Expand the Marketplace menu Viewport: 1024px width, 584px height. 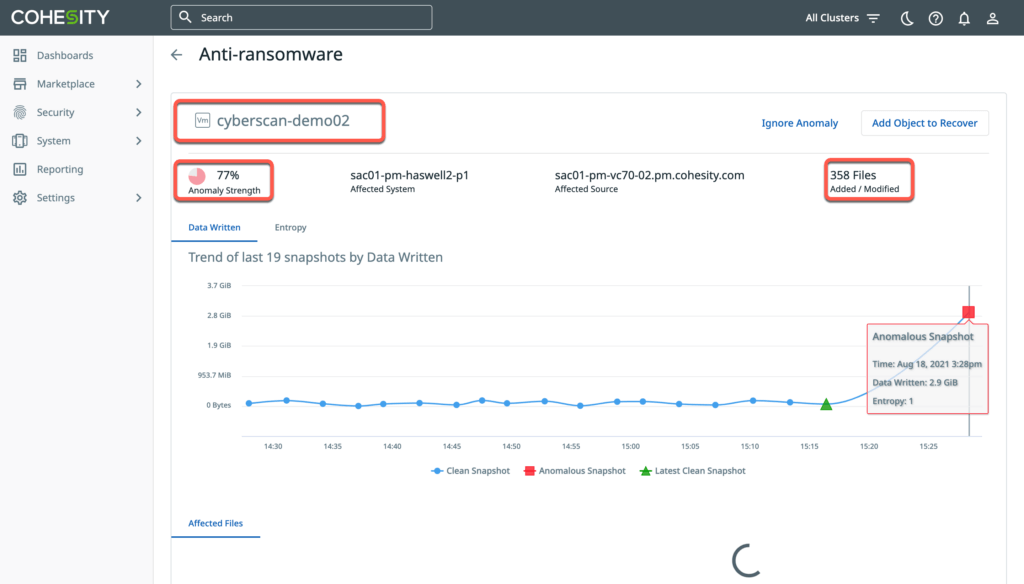[138, 84]
